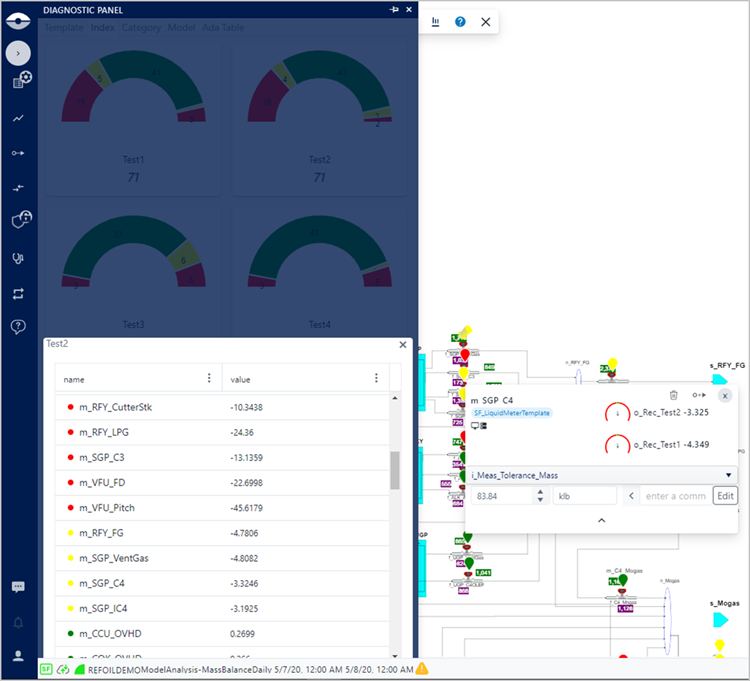Click the SF_LiquidMeterTemplate link
The height and width of the screenshot is (681, 750).
click(x=512, y=412)
